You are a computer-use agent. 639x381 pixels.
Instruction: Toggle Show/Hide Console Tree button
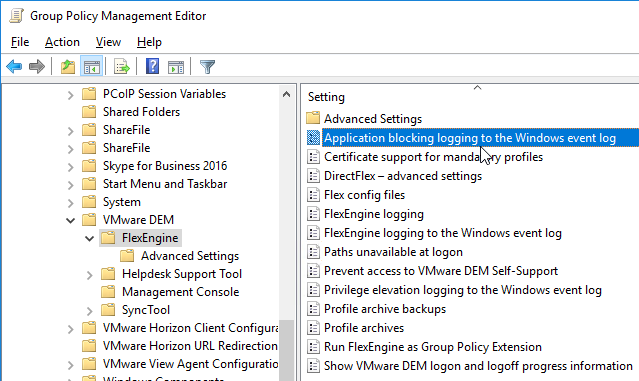tap(91, 66)
